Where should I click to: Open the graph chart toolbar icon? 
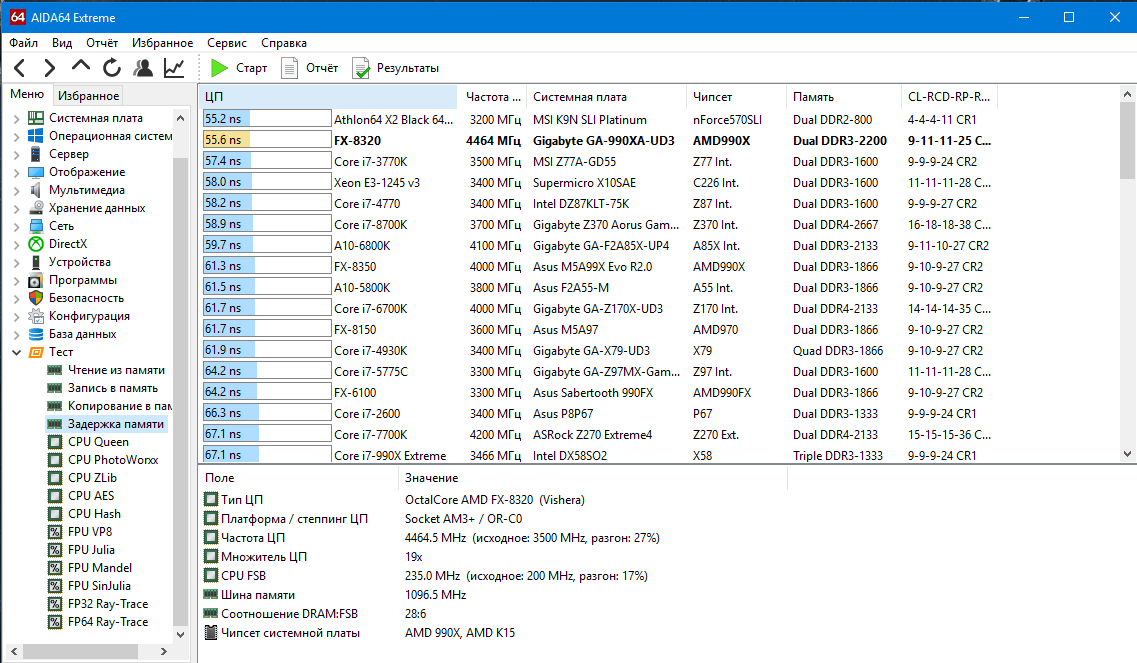pos(174,68)
